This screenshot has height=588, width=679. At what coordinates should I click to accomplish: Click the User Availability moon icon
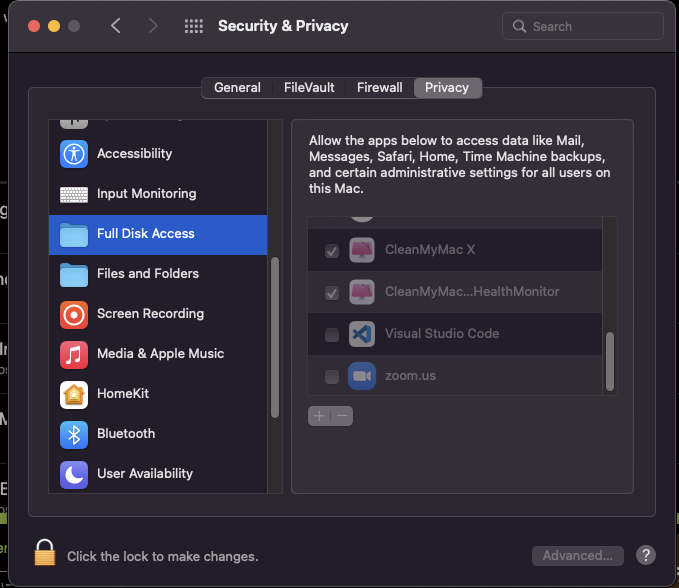(x=74, y=474)
